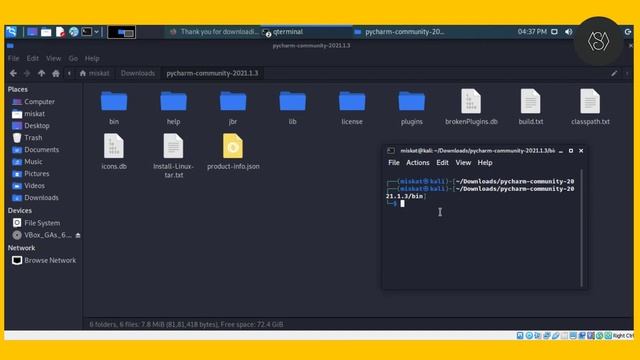
Task: Open the file manager View menu
Action: tap(53, 58)
